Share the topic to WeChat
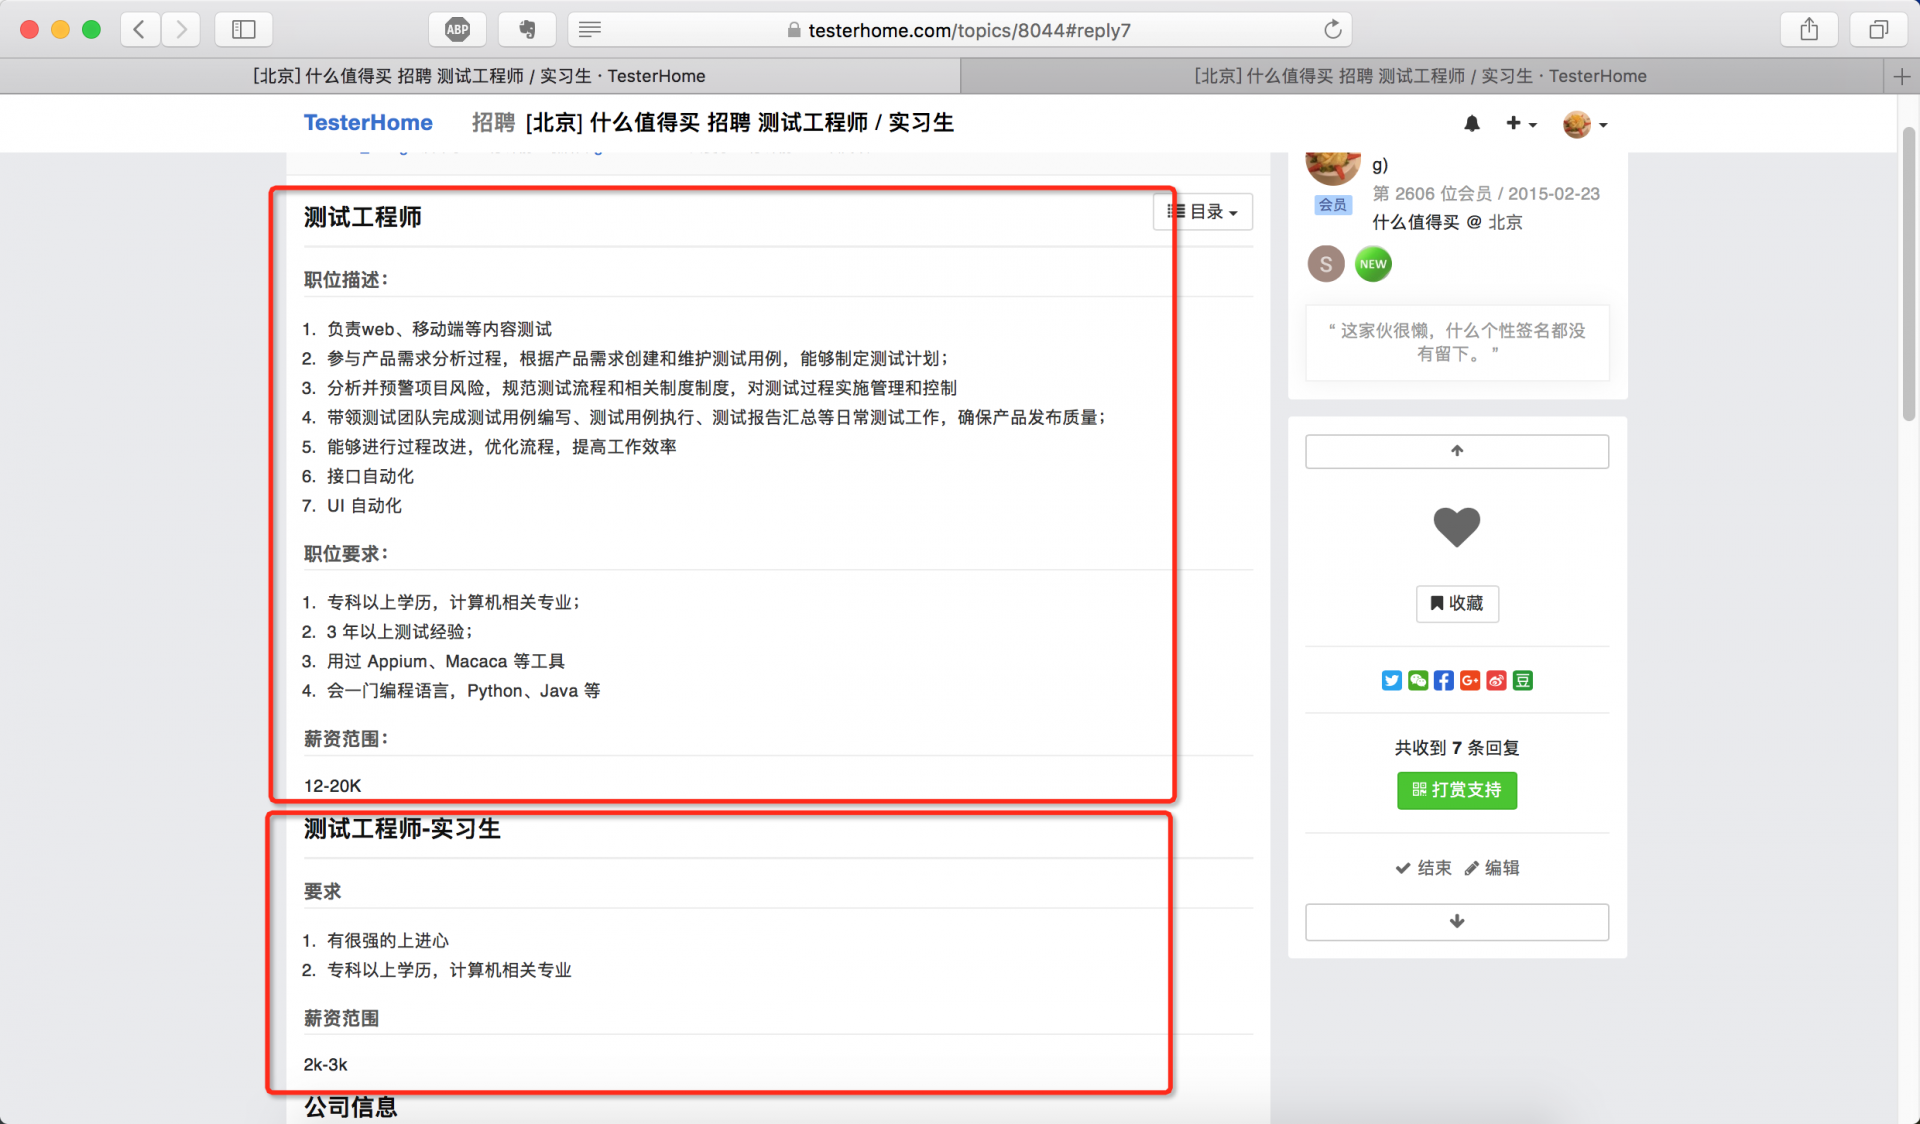Viewport: 1920px width, 1124px height. point(1417,680)
